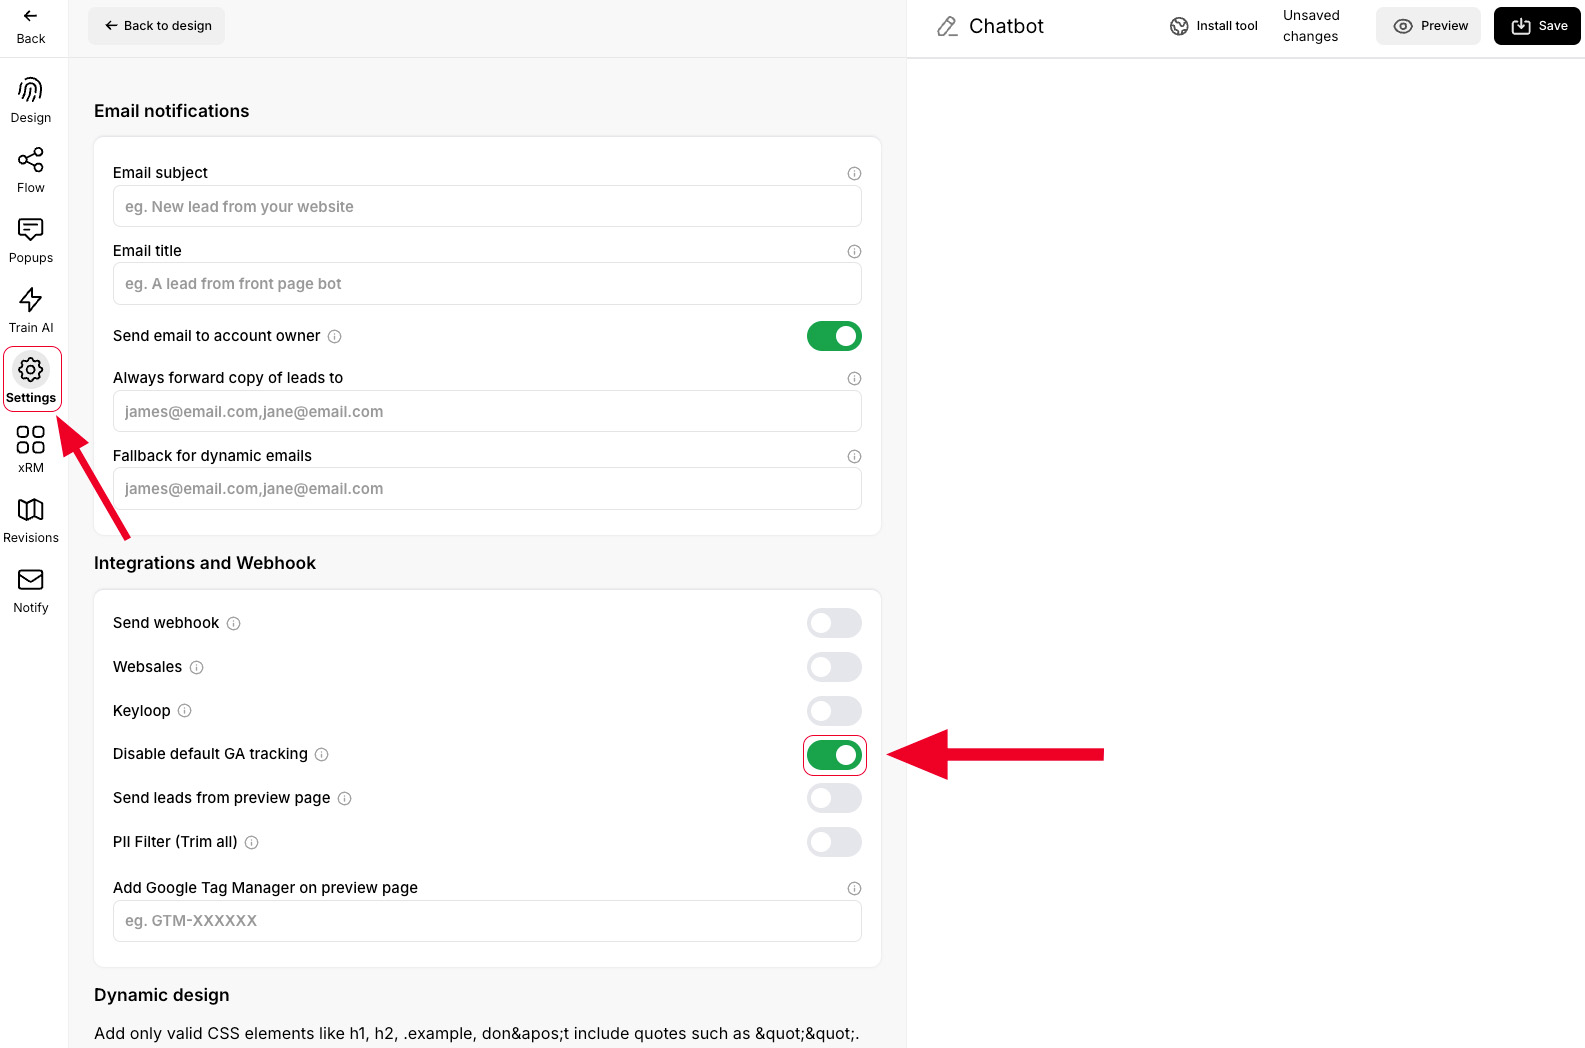The height and width of the screenshot is (1048, 1585).
Task: Go to Popups in sidebar
Action: tap(31, 240)
